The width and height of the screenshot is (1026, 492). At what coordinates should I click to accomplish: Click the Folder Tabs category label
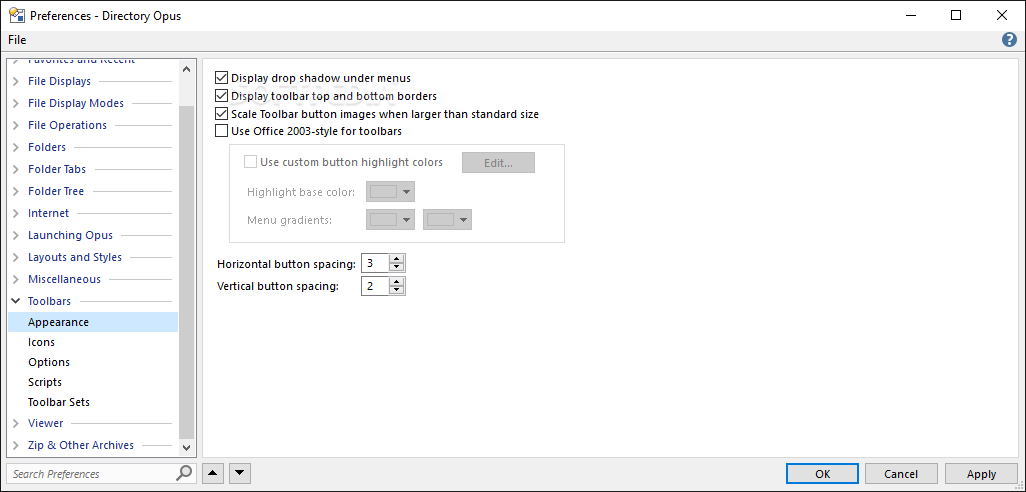tap(57, 169)
